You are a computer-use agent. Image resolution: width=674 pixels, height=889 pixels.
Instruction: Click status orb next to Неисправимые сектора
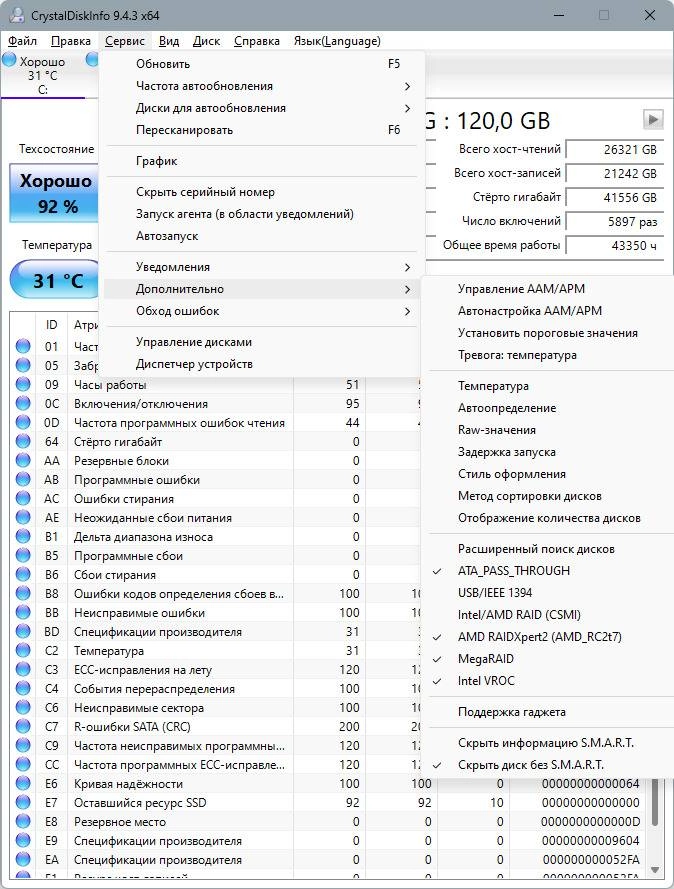[x=23, y=708]
